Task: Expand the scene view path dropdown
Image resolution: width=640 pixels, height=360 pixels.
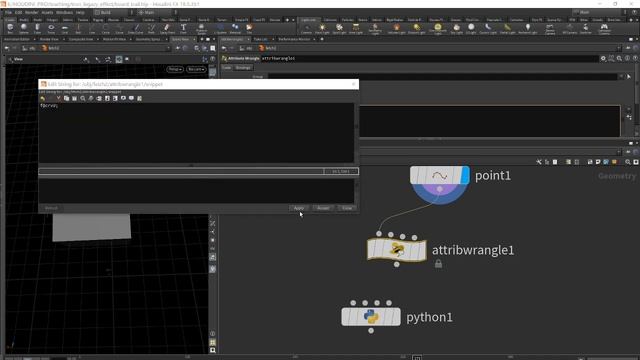Action: click(168, 48)
